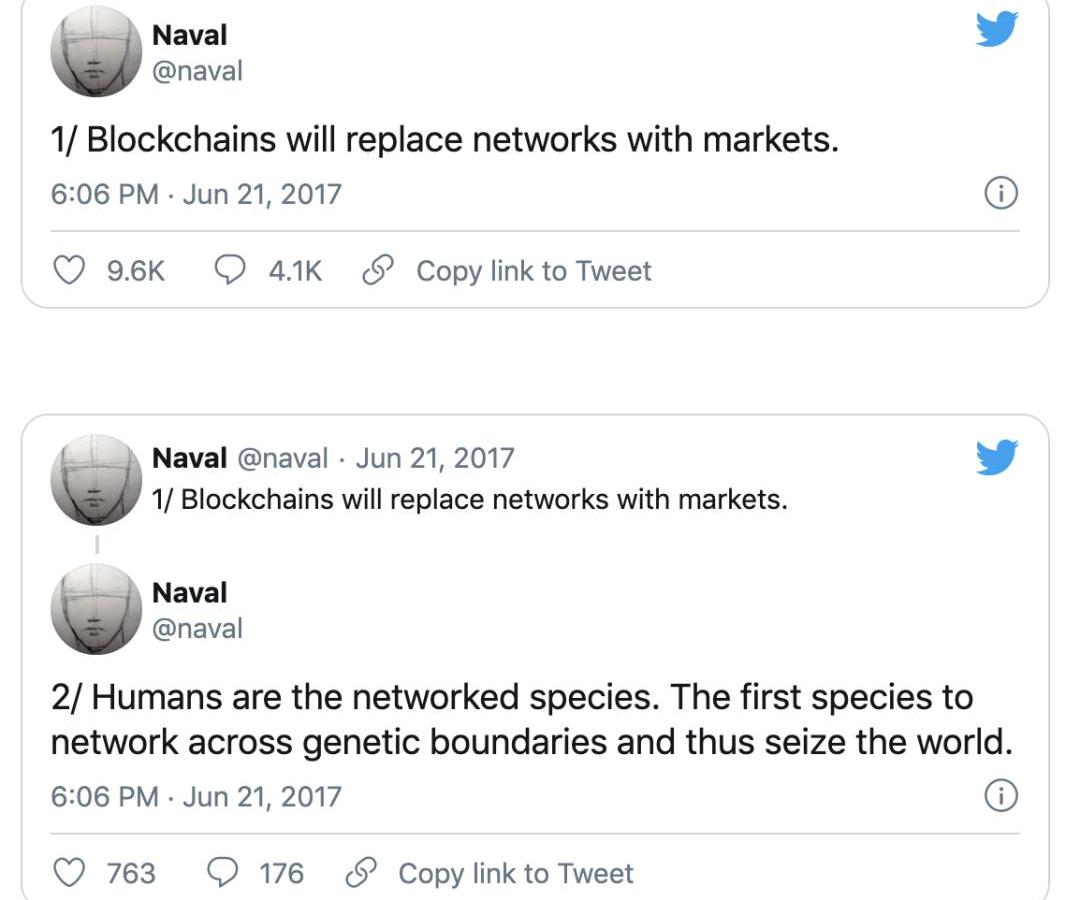Image resolution: width=1080 pixels, height=900 pixels.
Task: Click chain link icon on first tweet
Action: (x=377, y=270)
